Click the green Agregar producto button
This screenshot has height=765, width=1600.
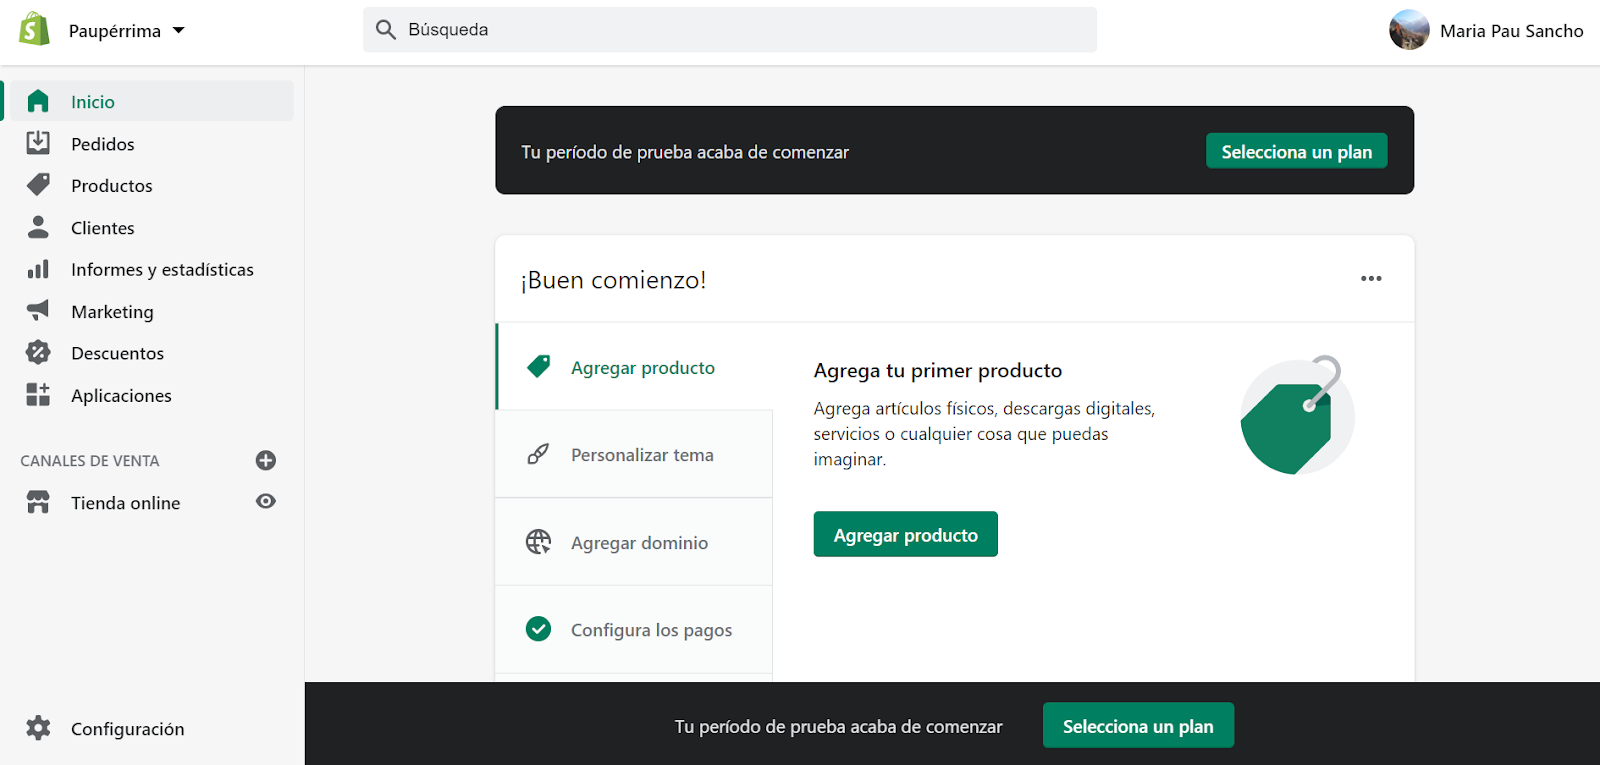coord(905,535)
